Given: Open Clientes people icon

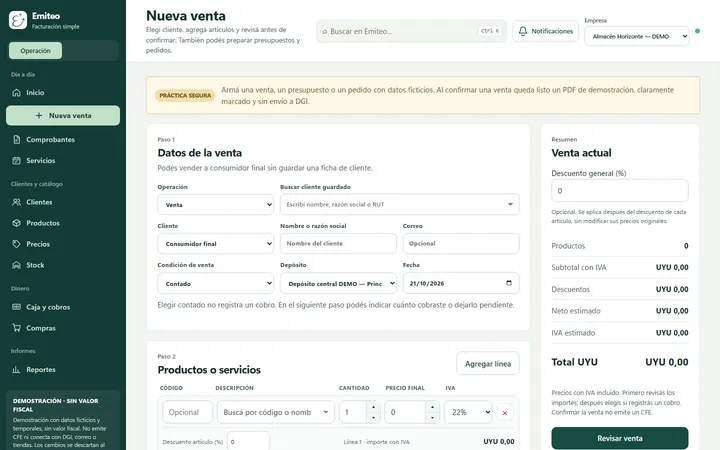Looking at the screenshot, I should pyautogui.click(x=17, y=202).
